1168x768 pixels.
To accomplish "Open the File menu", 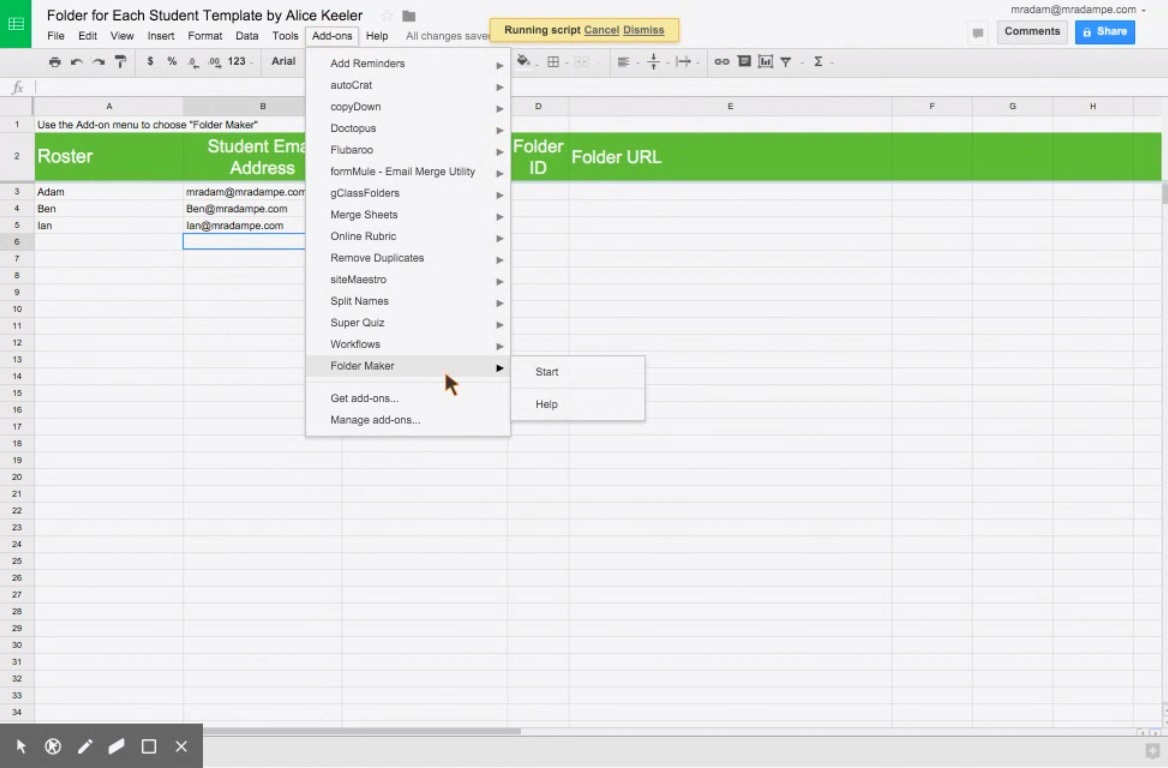I will (x=56, y=36).
